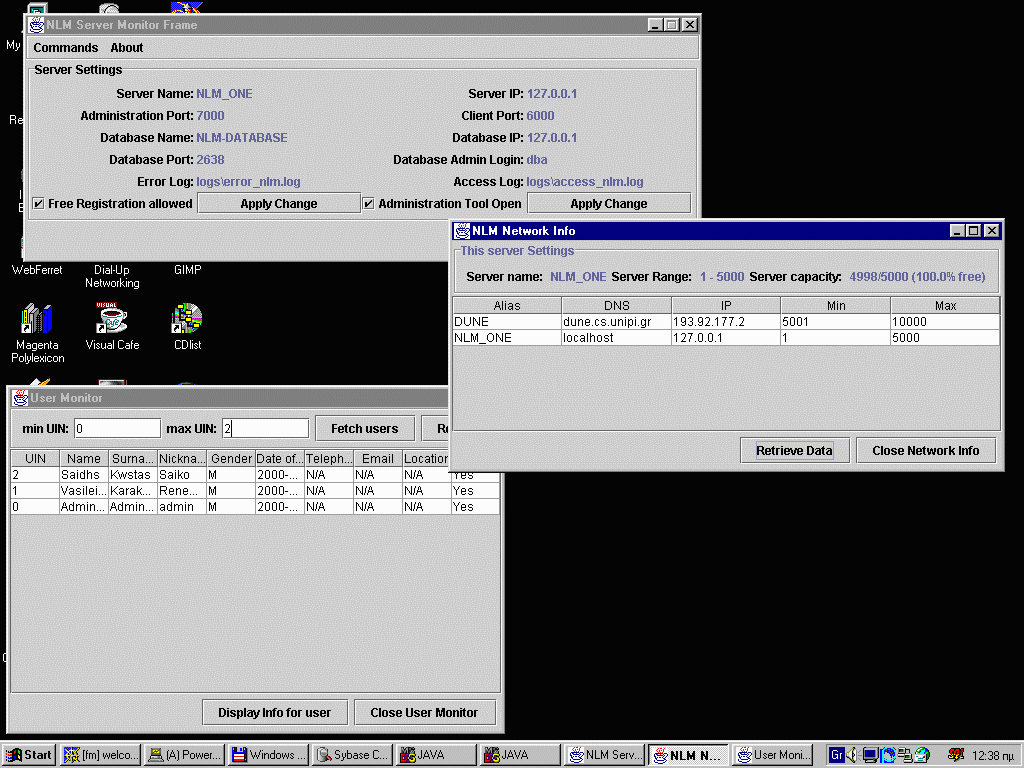Click the Retrieve Data button
Screen dimensions: 1024x768
click(x=794, y=451)
